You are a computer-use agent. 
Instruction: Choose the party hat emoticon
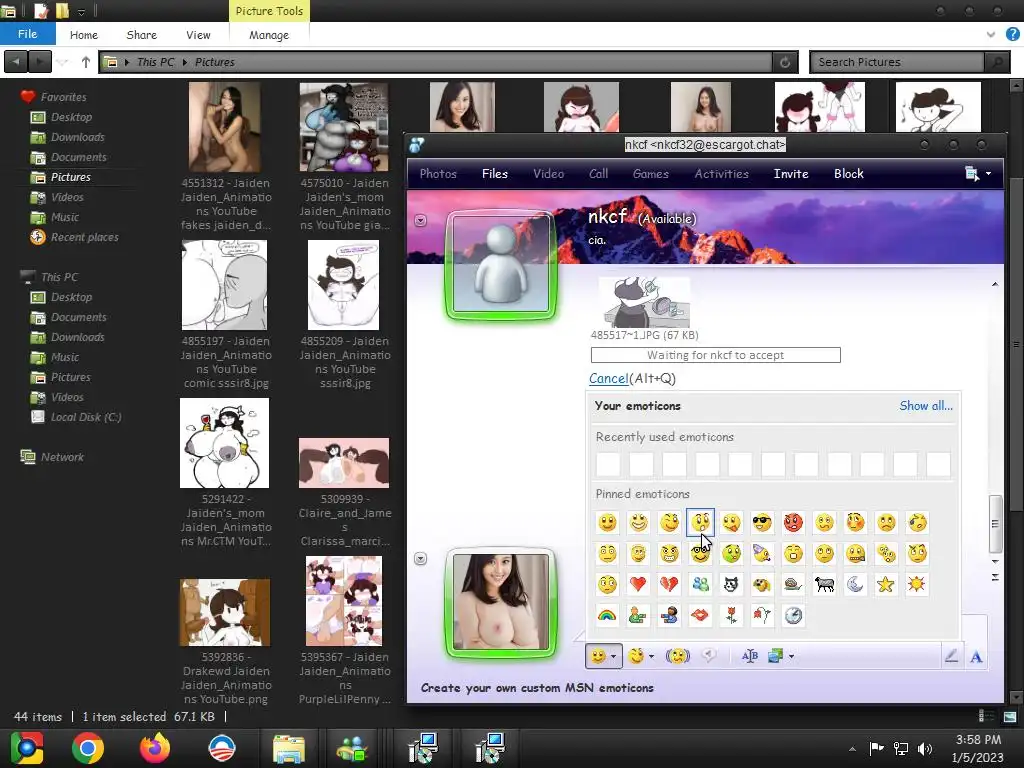coord(761,554)
